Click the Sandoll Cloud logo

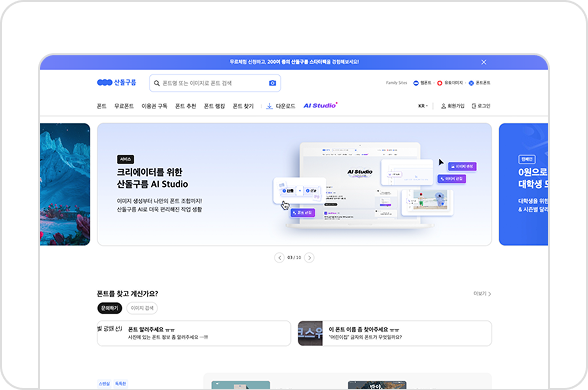[117, 82]
